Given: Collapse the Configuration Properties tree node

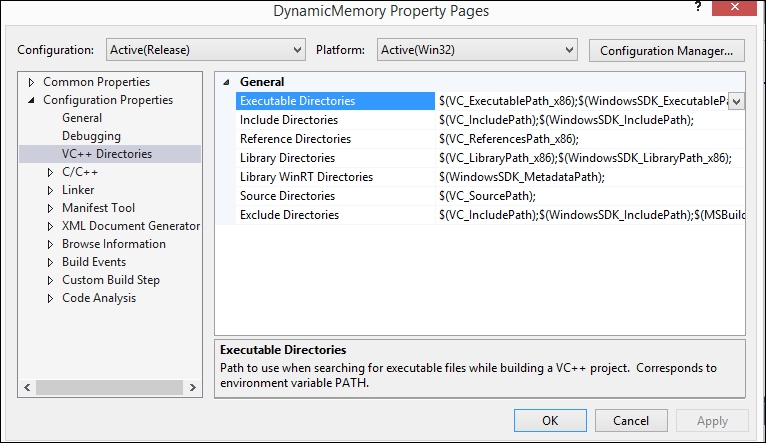Looking at the screenshot, I should pyautogui.click(x=31, y=100).
